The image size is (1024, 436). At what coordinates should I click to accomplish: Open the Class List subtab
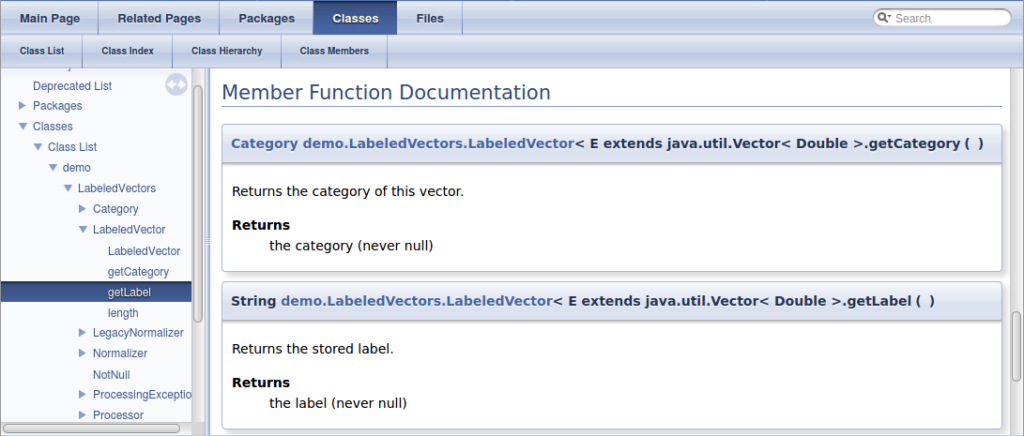coord(42,51)
